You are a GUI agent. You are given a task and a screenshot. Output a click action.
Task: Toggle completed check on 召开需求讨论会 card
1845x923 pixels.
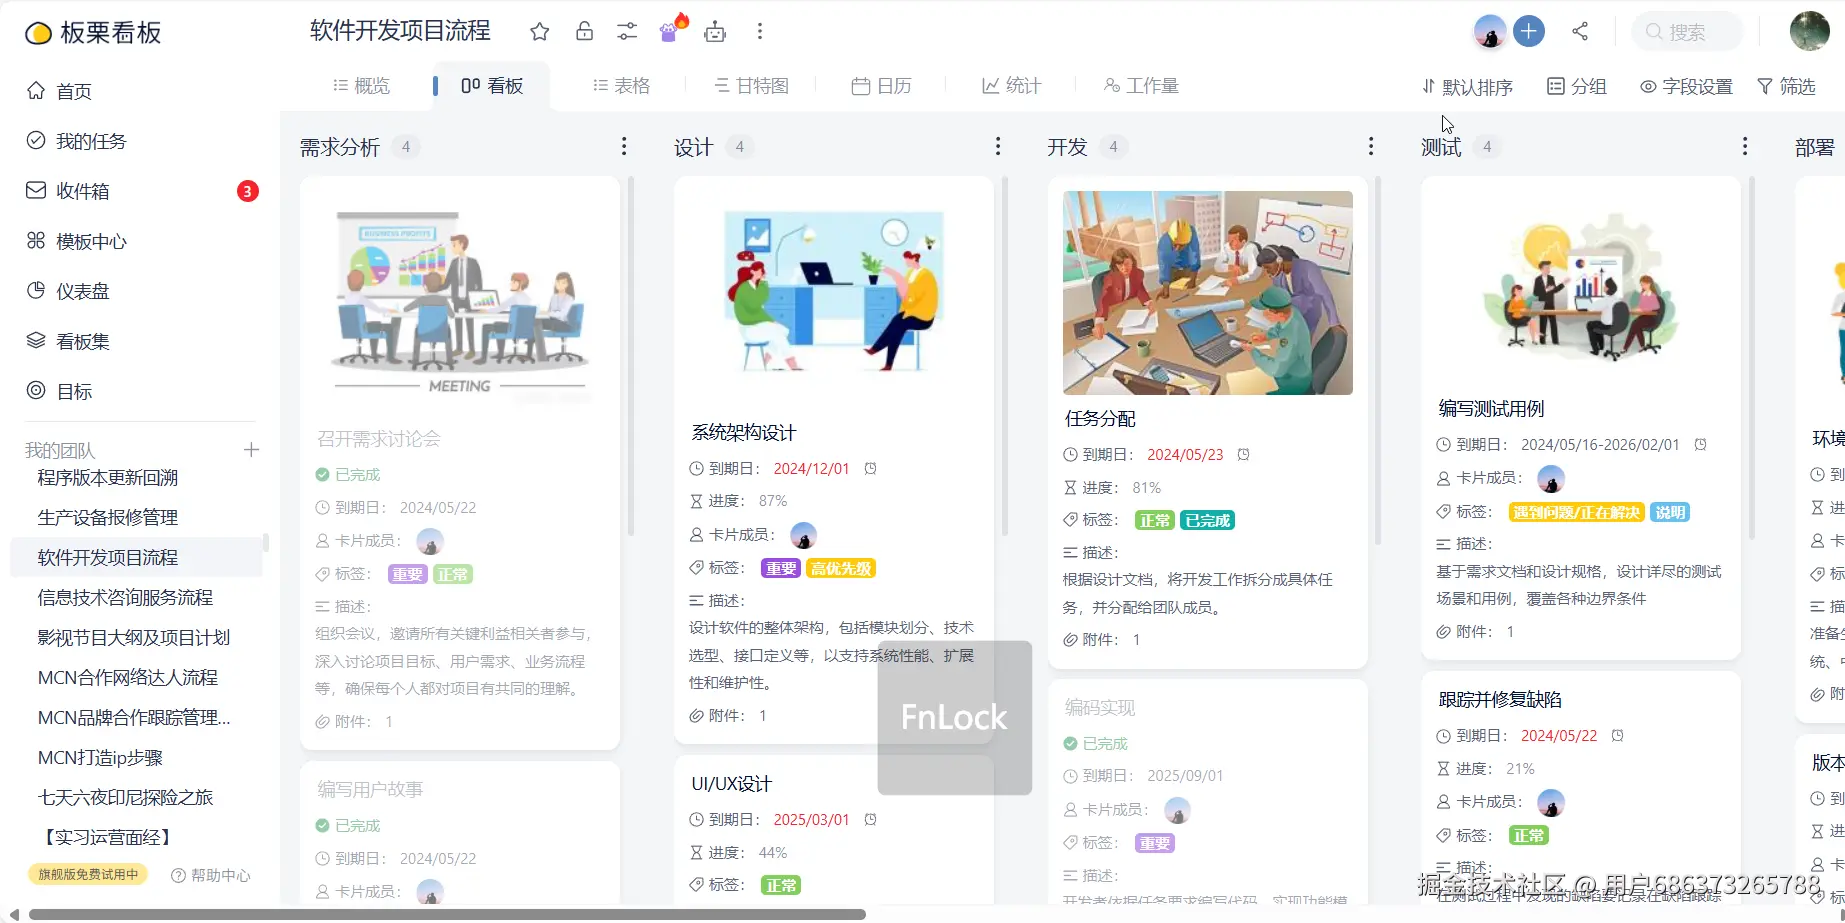(322, 475)
